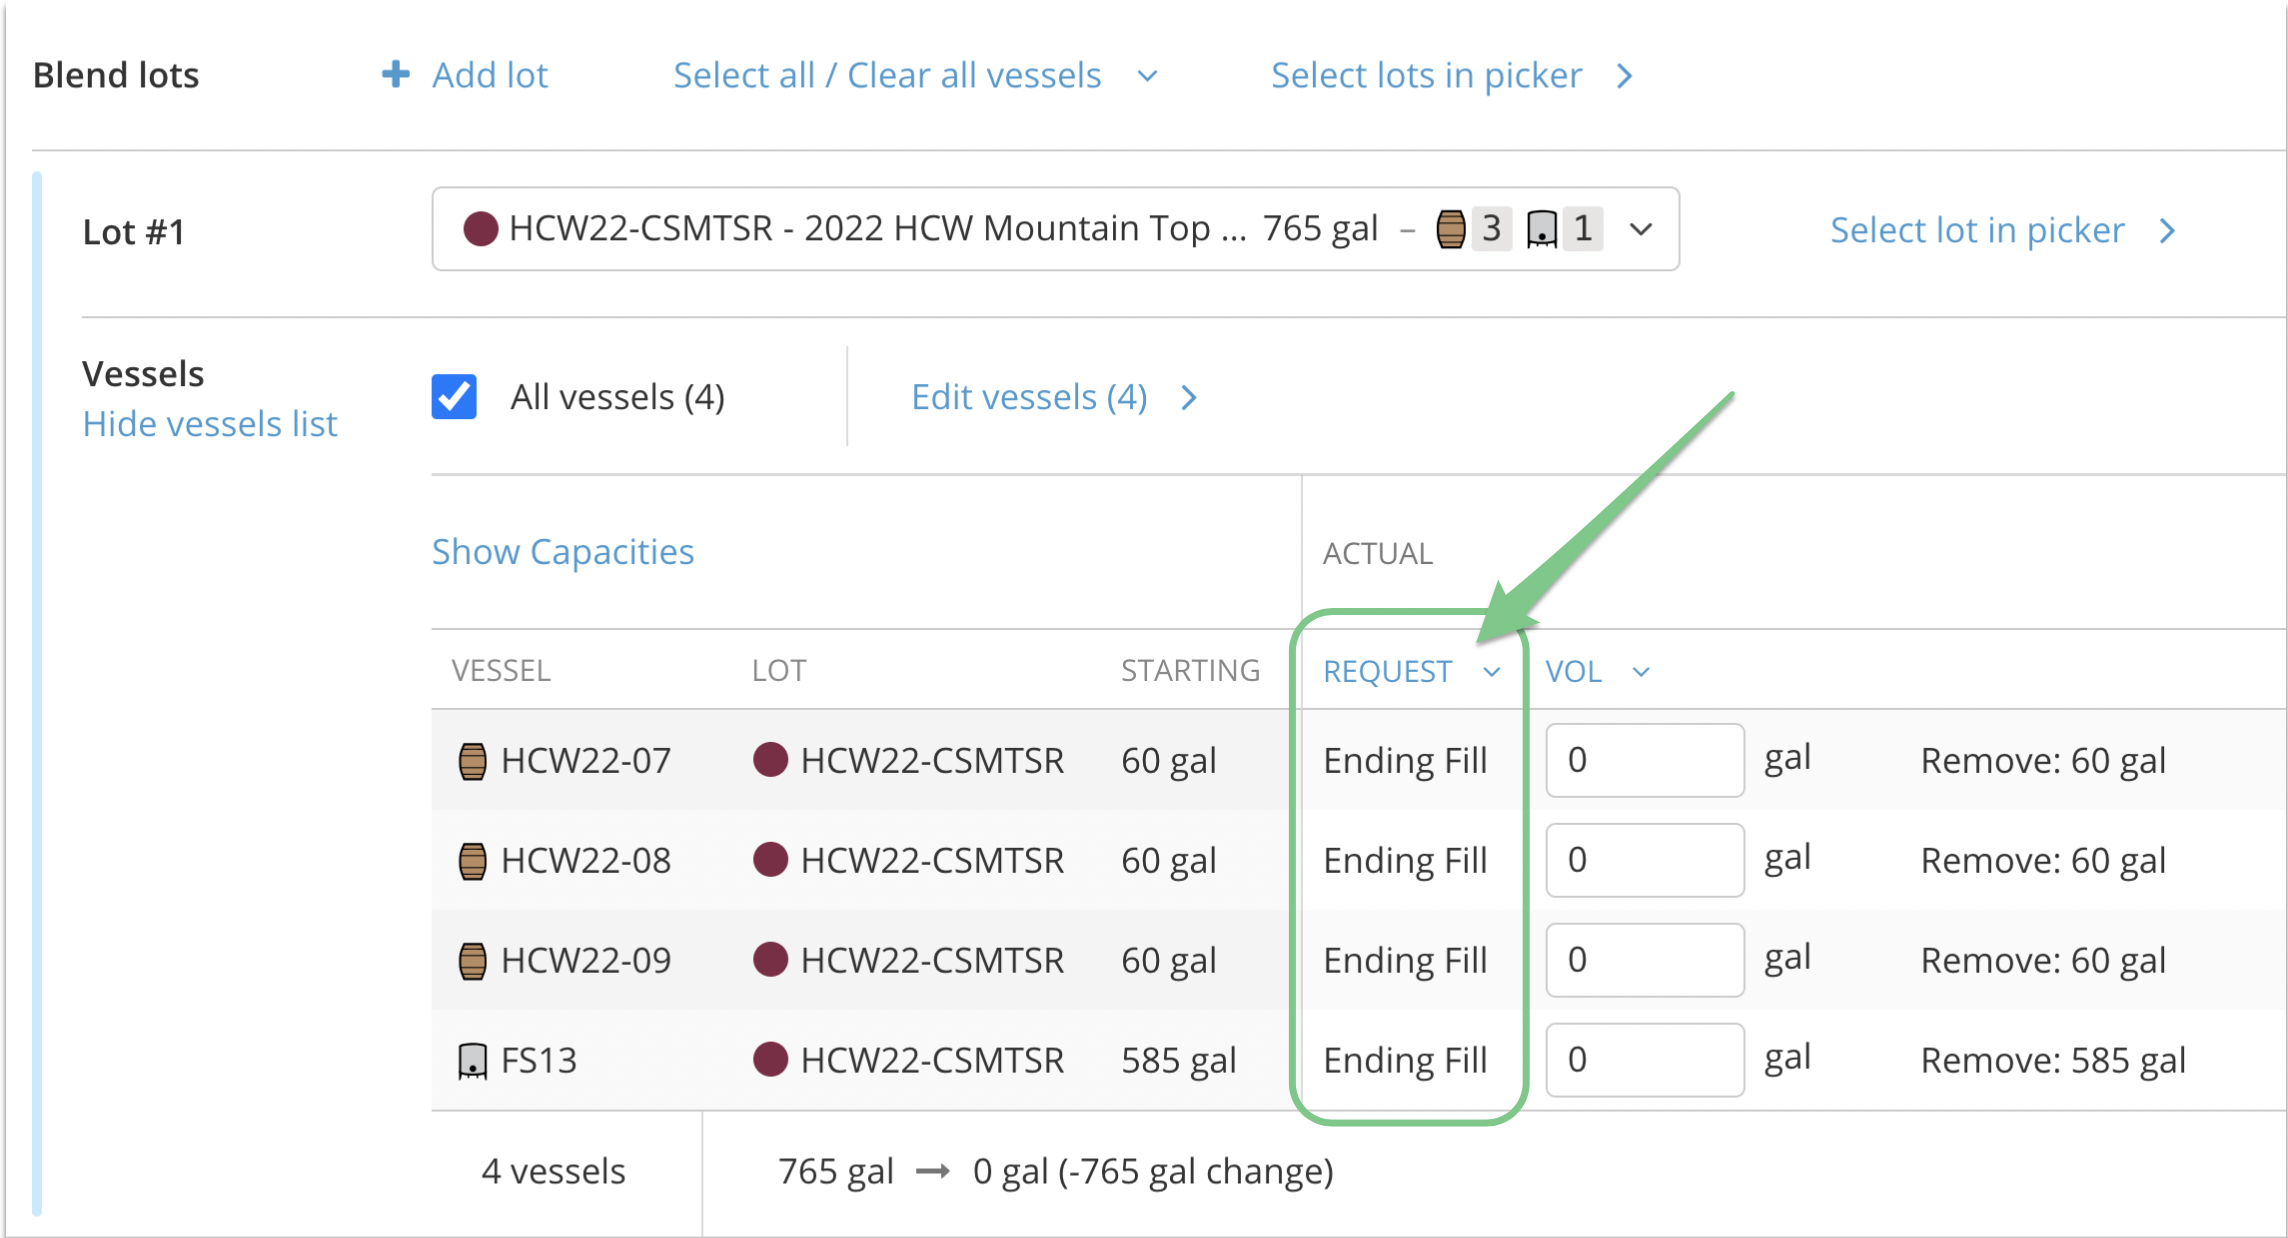Click the chevron arrow beside Select lots in picker

tap(1625, 76)
